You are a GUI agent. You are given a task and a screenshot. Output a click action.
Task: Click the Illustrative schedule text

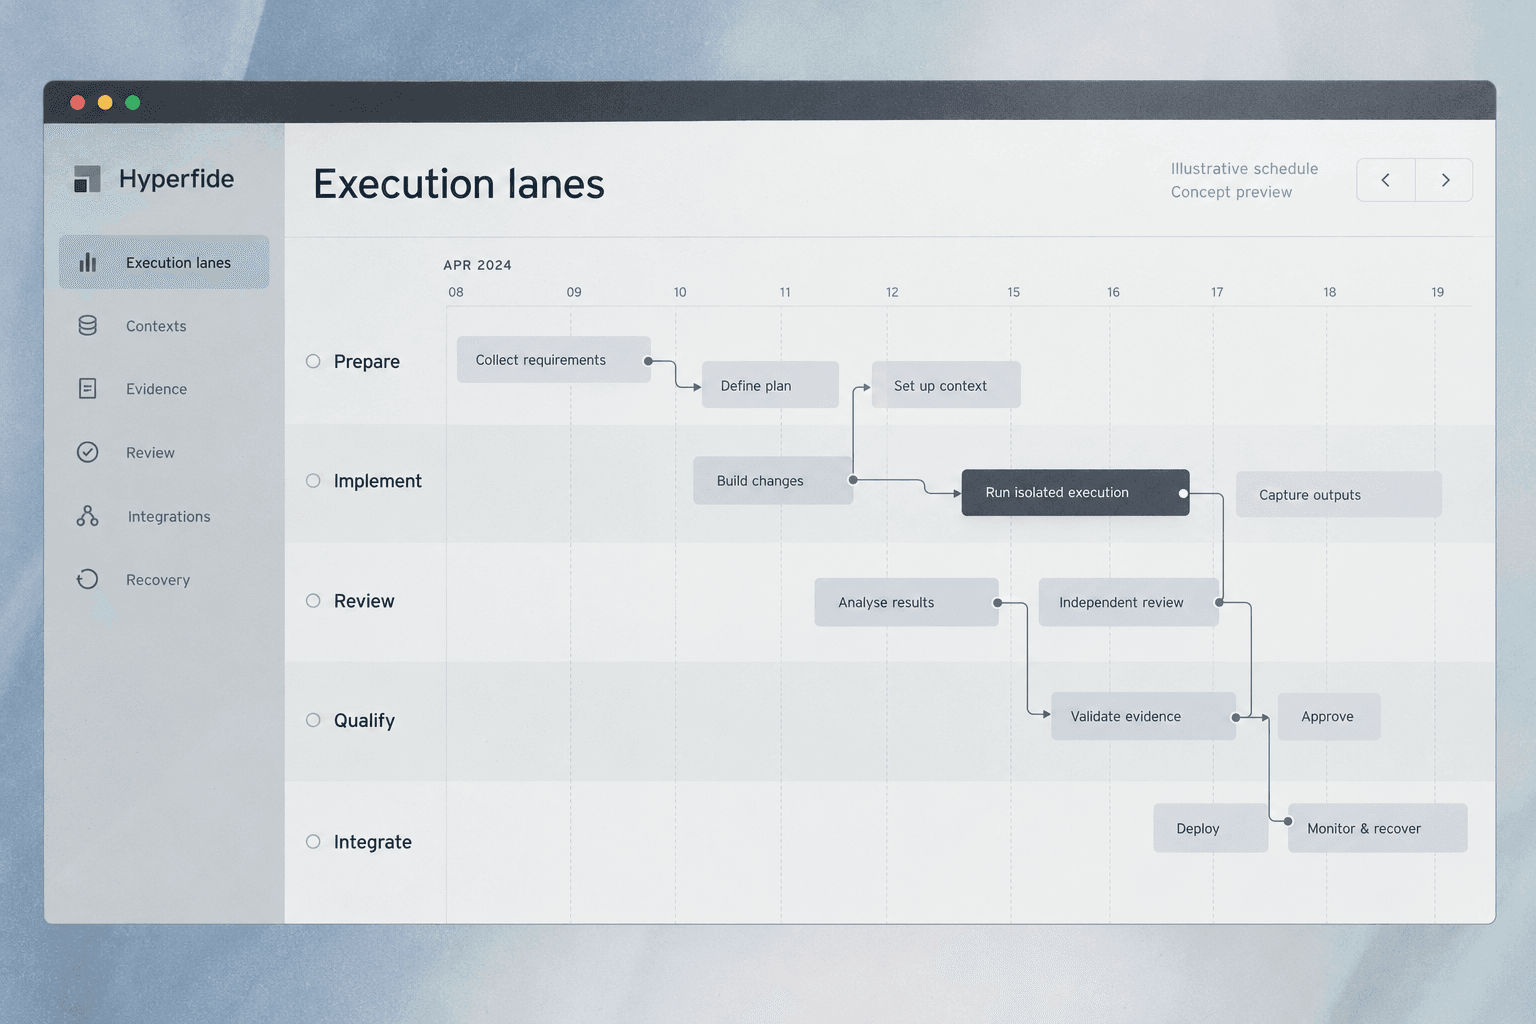click(x=1245, y=169)
